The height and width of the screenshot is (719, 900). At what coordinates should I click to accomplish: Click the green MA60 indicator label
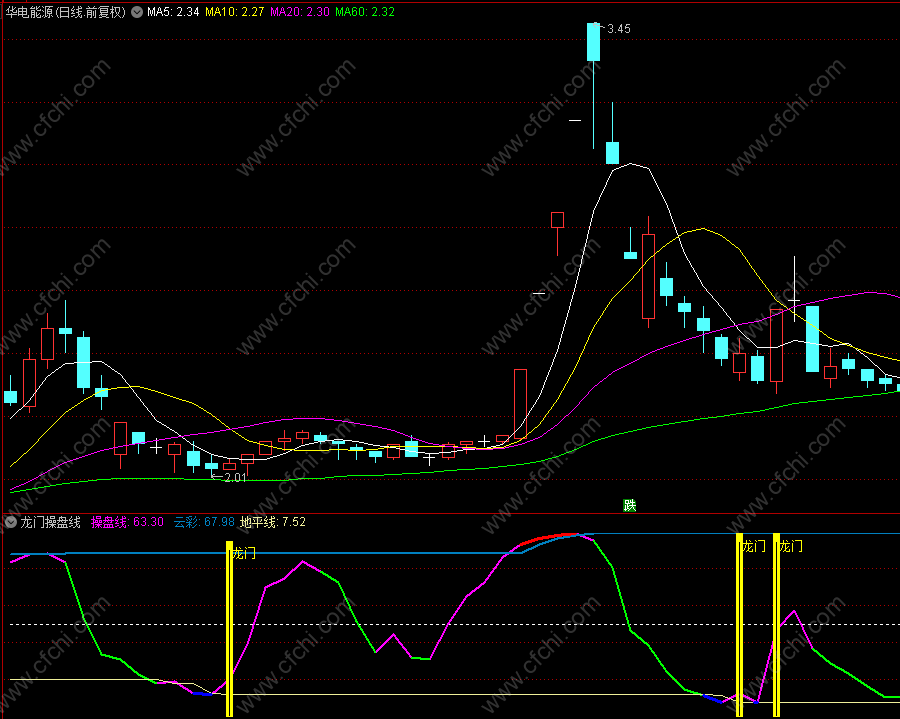364,12
